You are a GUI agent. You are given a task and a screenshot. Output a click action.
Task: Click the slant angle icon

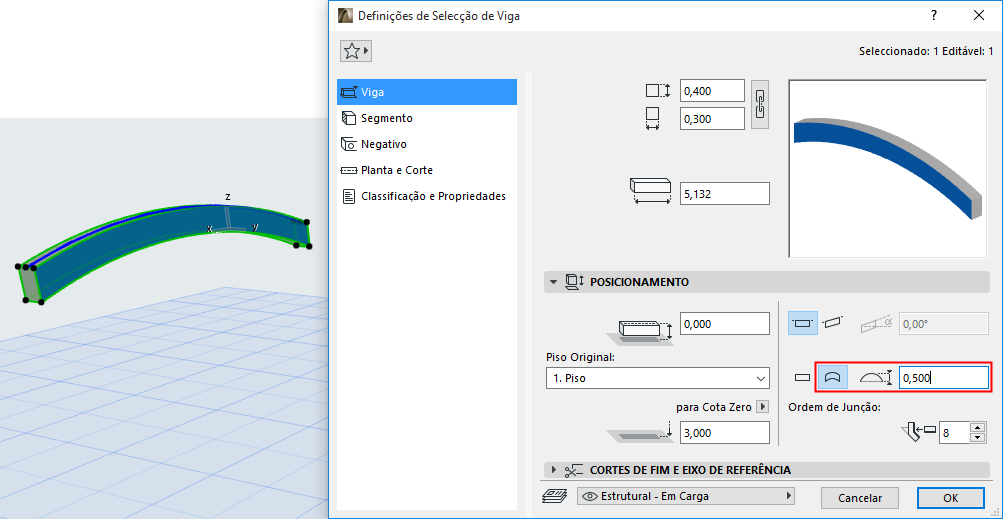pyautogui.click(x=876, y=324)
